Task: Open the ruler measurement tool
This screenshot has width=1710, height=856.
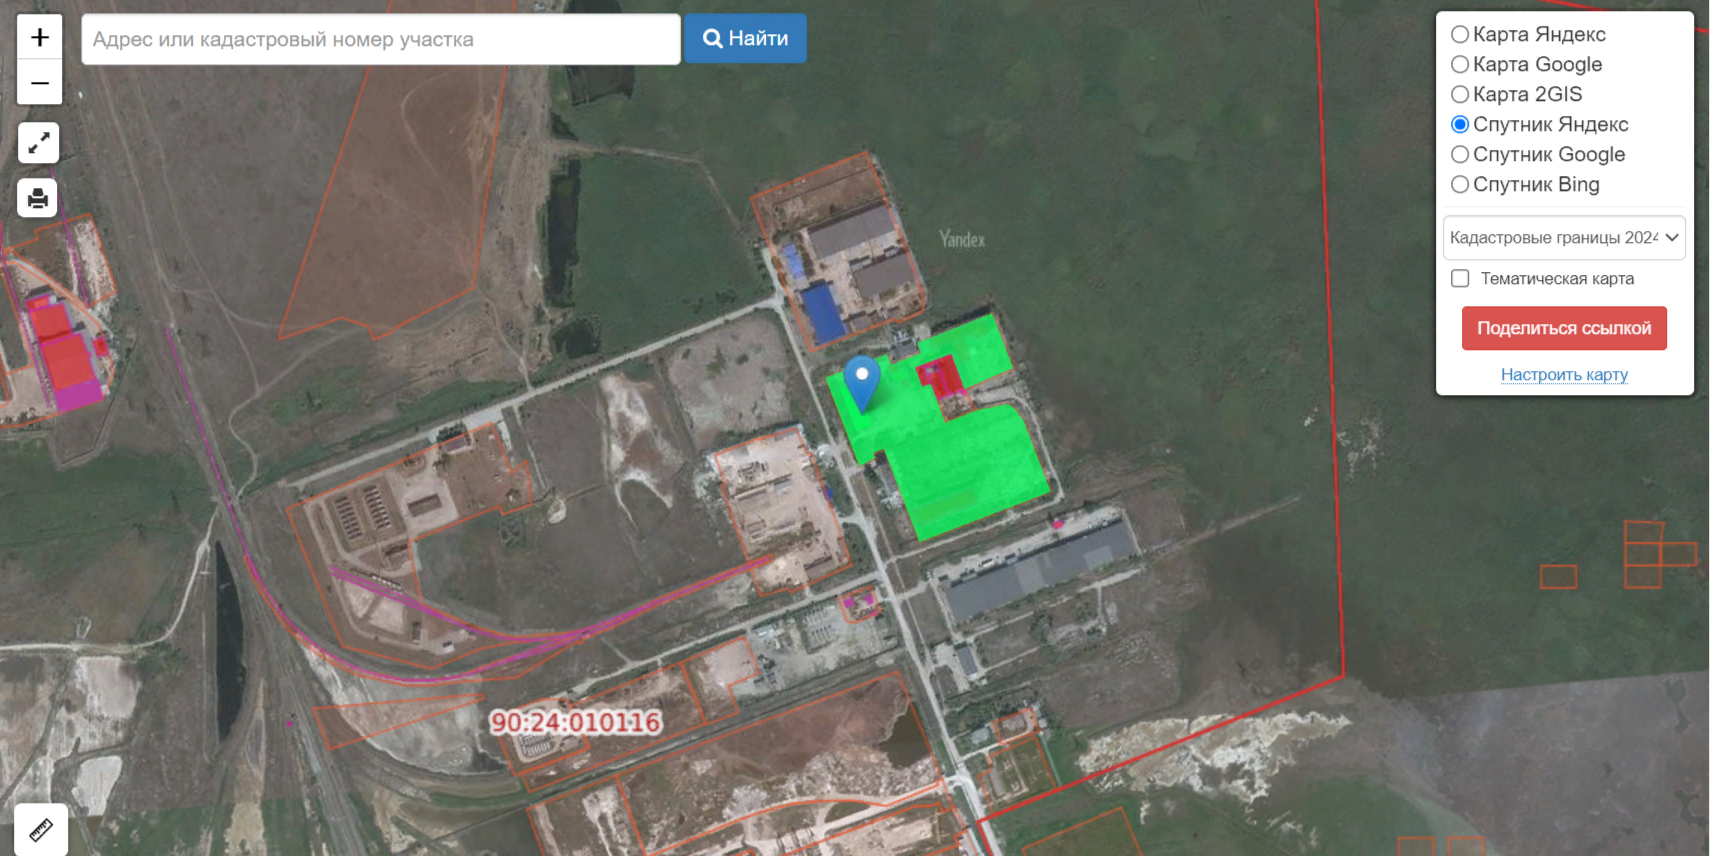Action: 41,829
